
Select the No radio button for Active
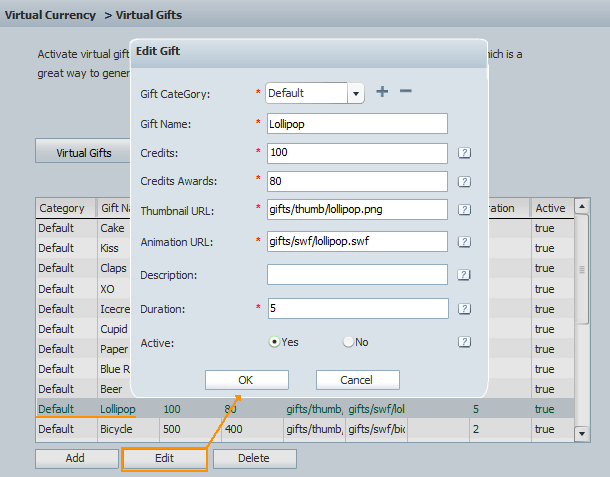pos(348,342)
